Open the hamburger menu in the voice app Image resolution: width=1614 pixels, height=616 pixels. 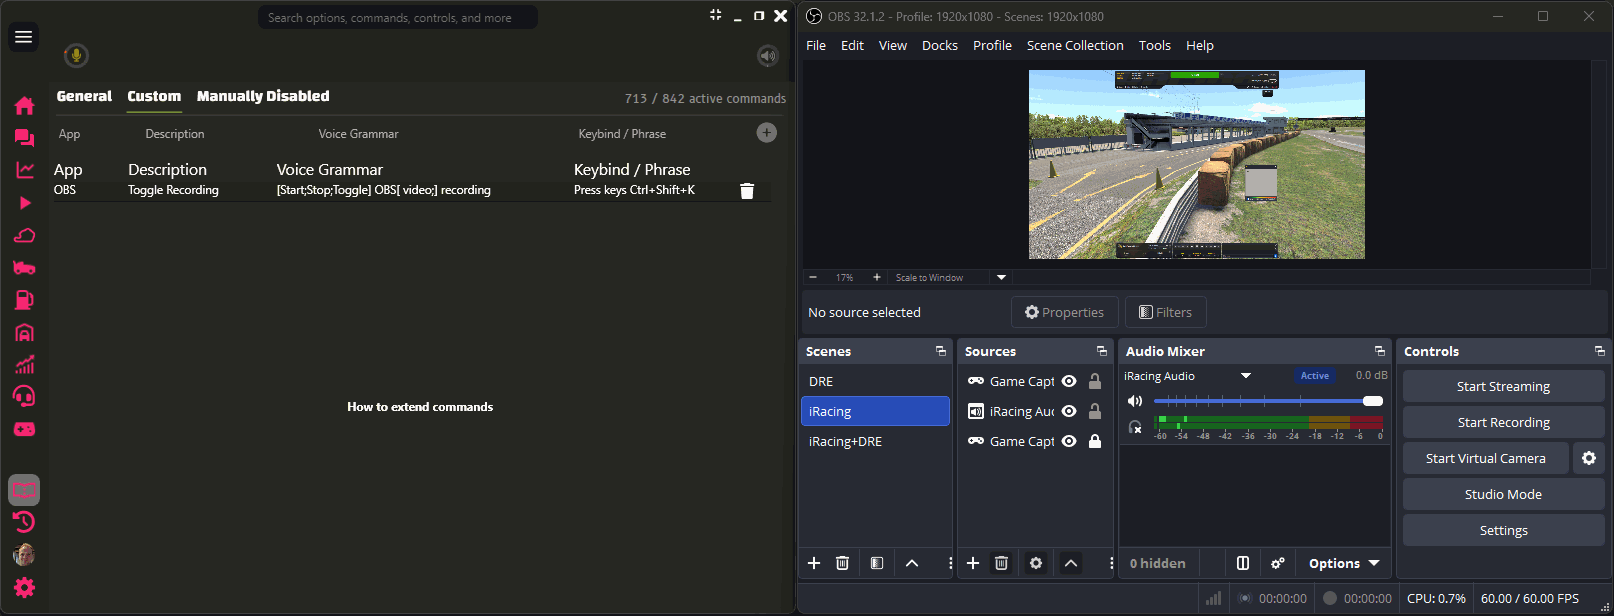23,37
